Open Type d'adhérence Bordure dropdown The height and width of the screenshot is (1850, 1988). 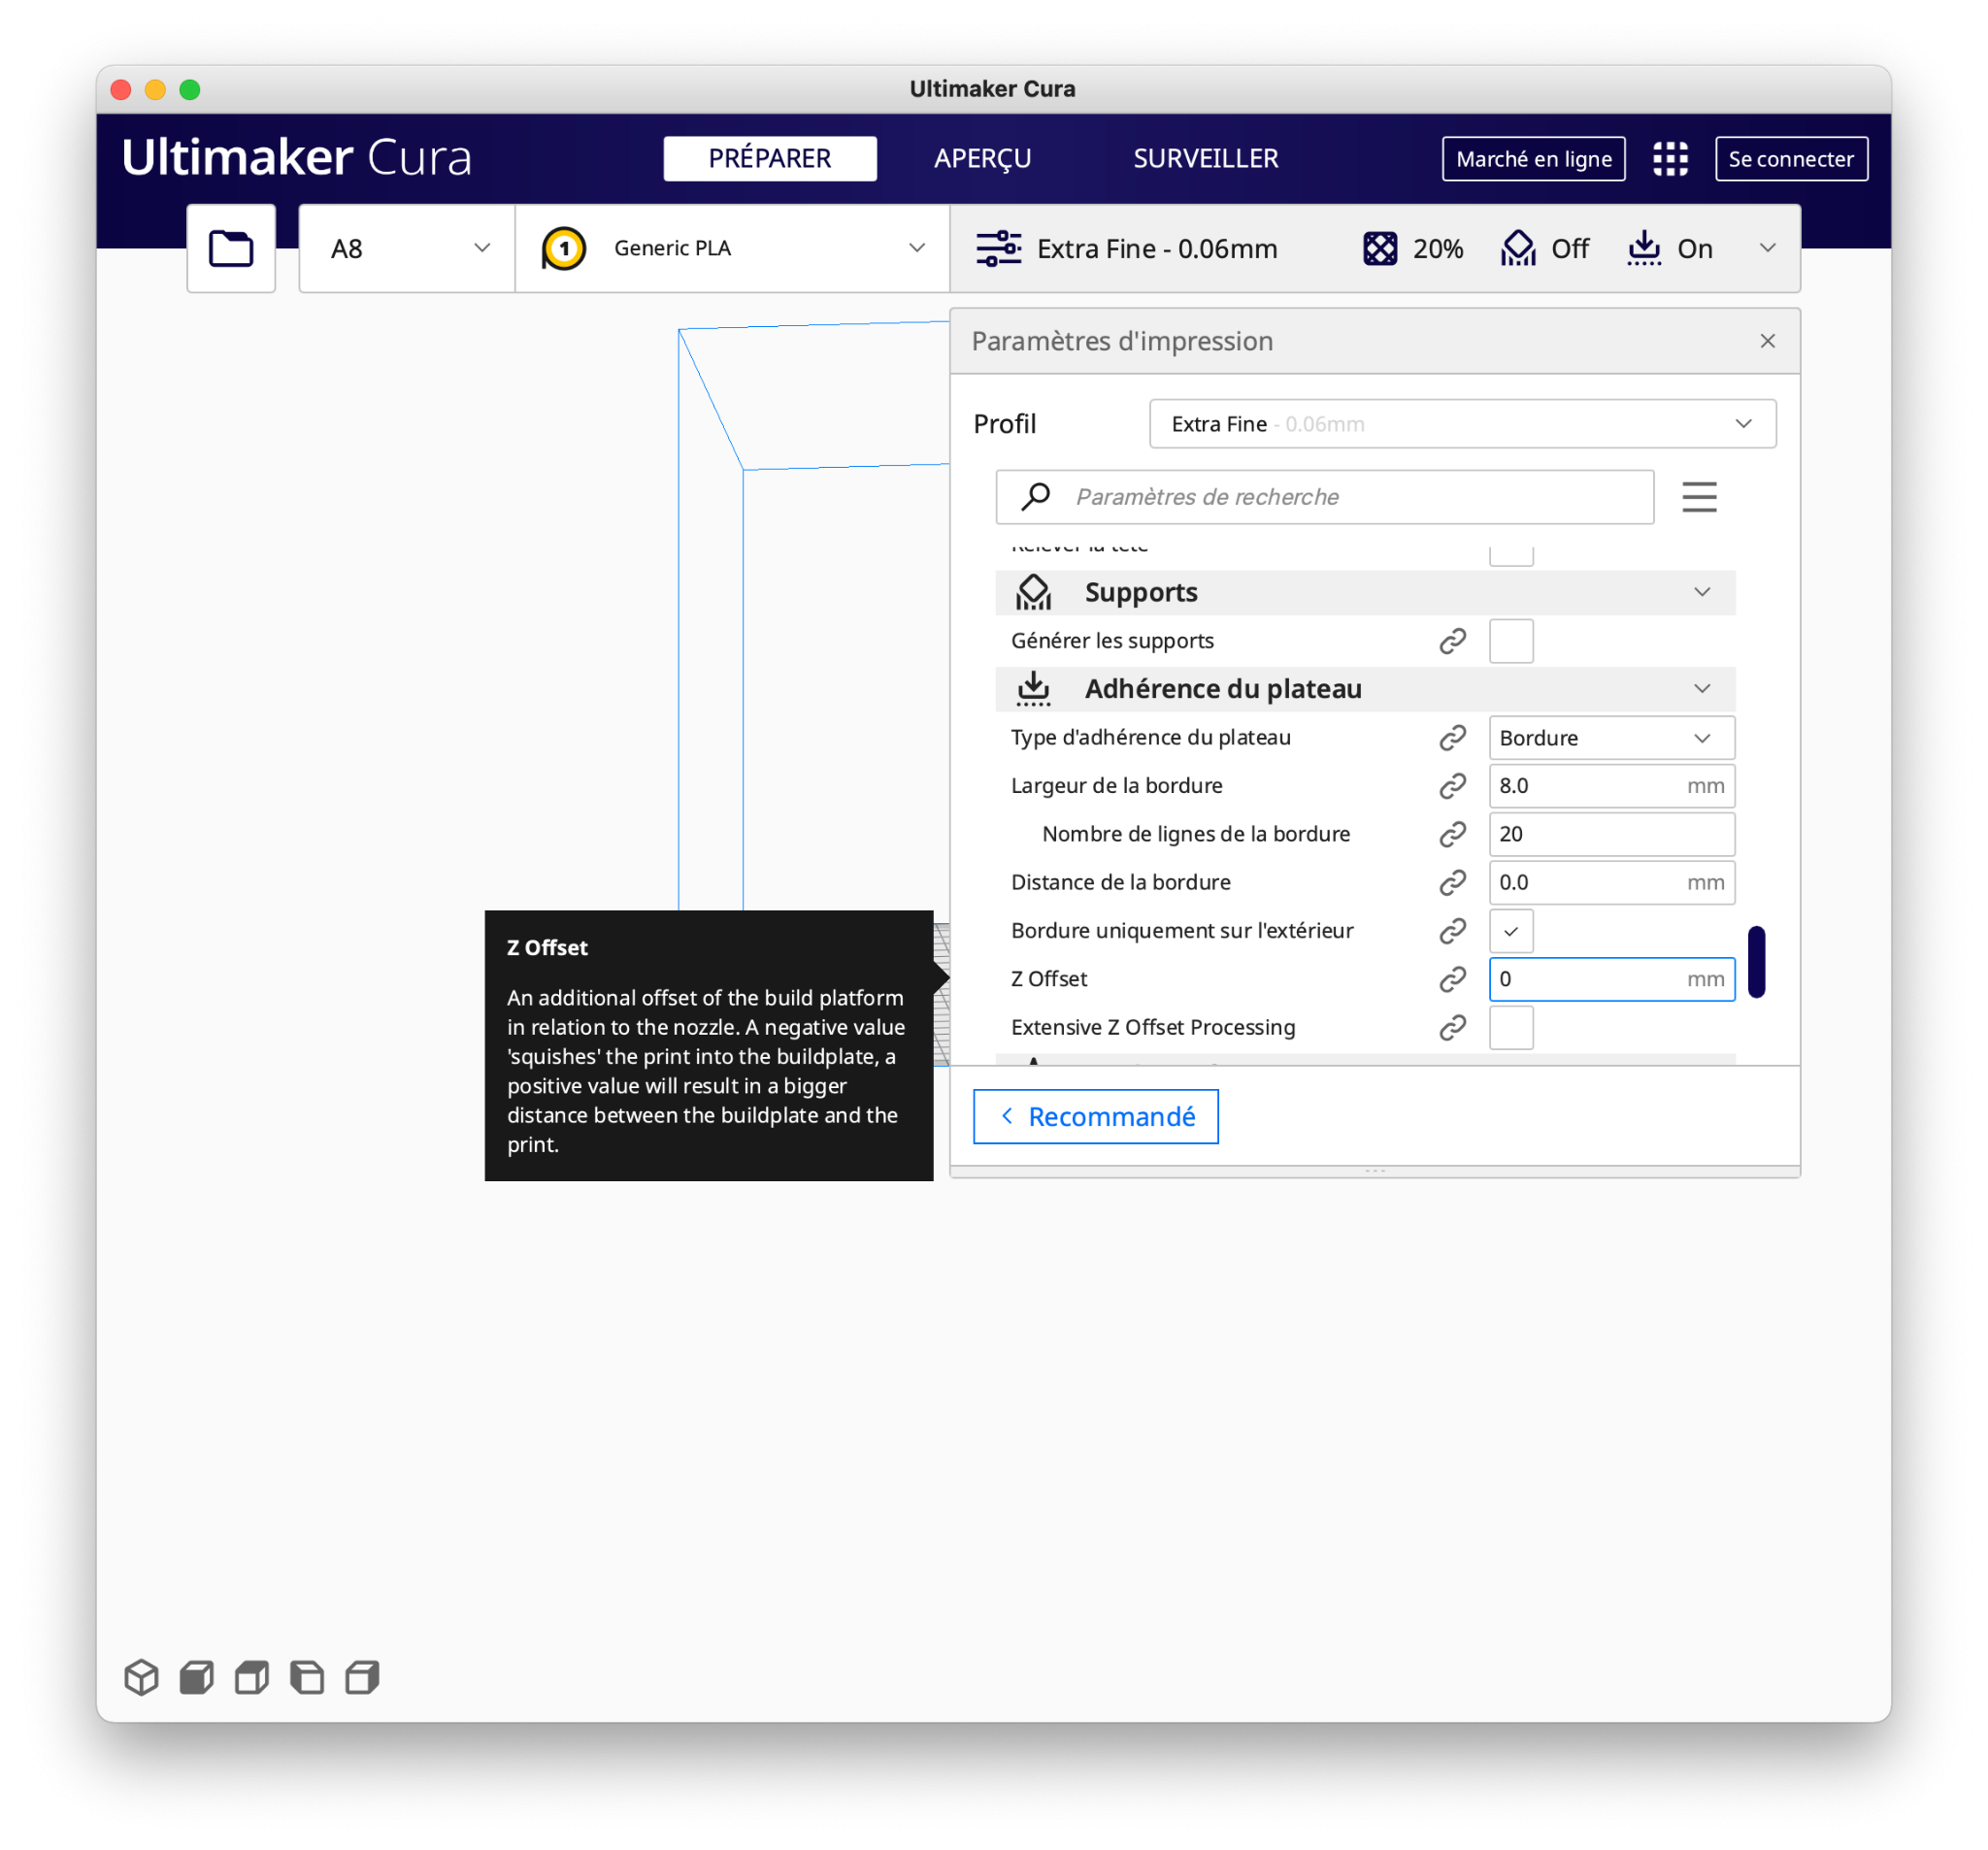click(x=1610, y=738)
